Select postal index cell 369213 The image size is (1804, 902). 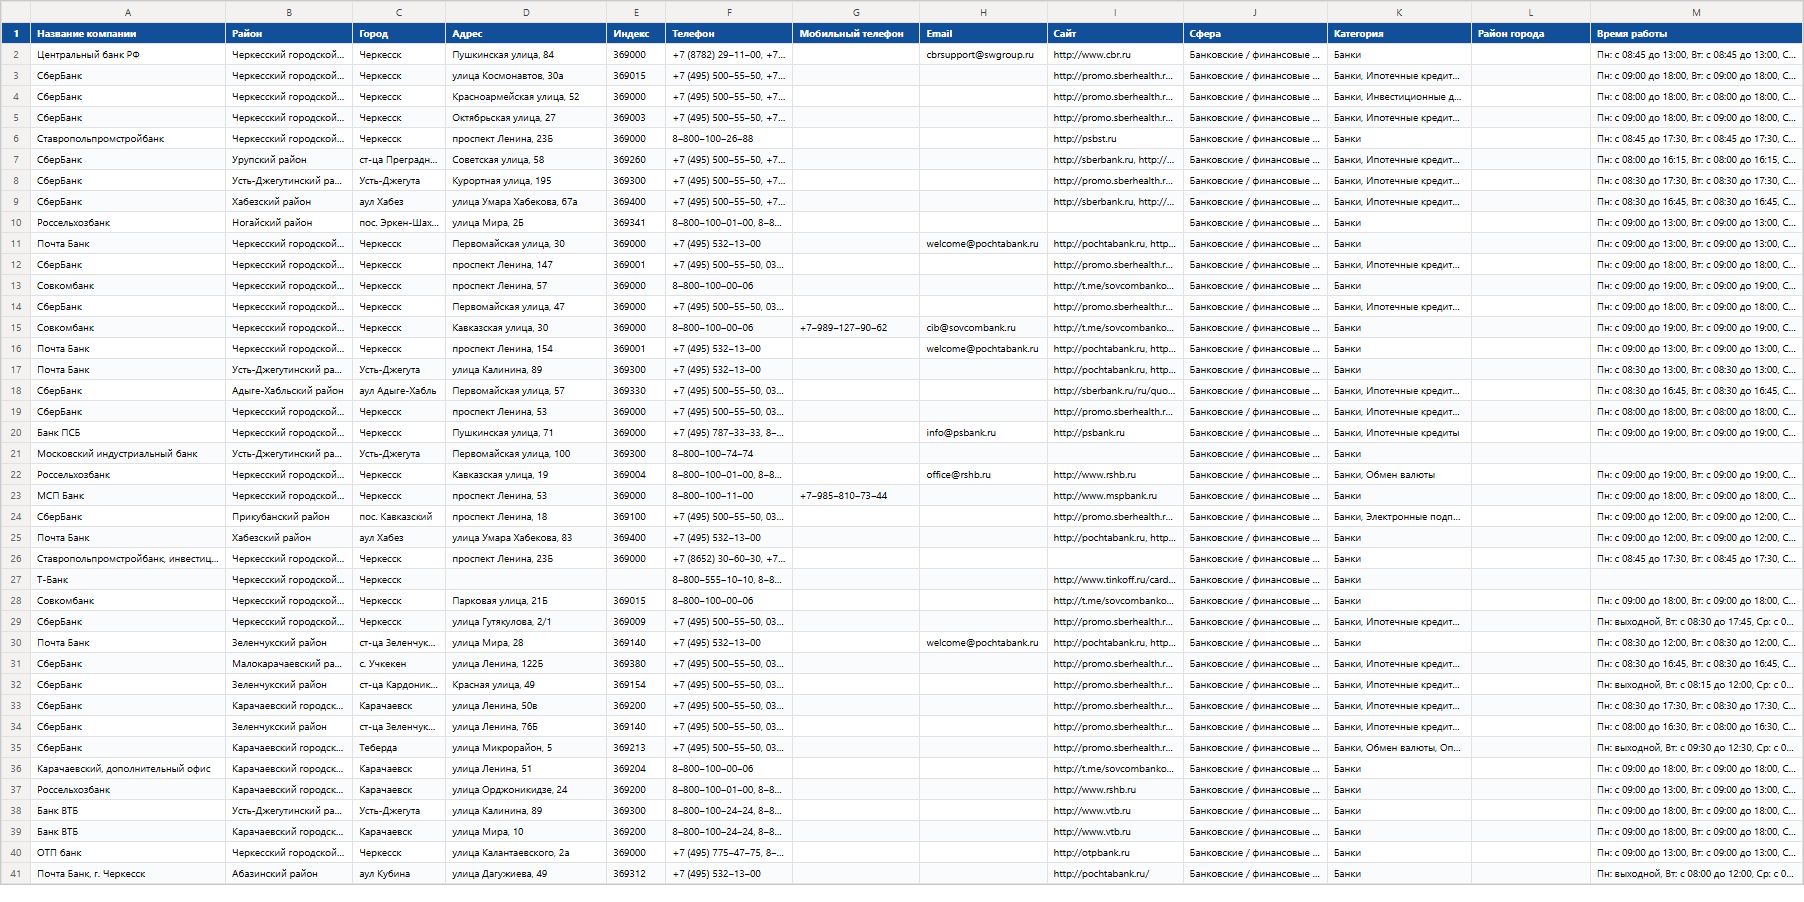pyautogui.click(x=636, y=748)
